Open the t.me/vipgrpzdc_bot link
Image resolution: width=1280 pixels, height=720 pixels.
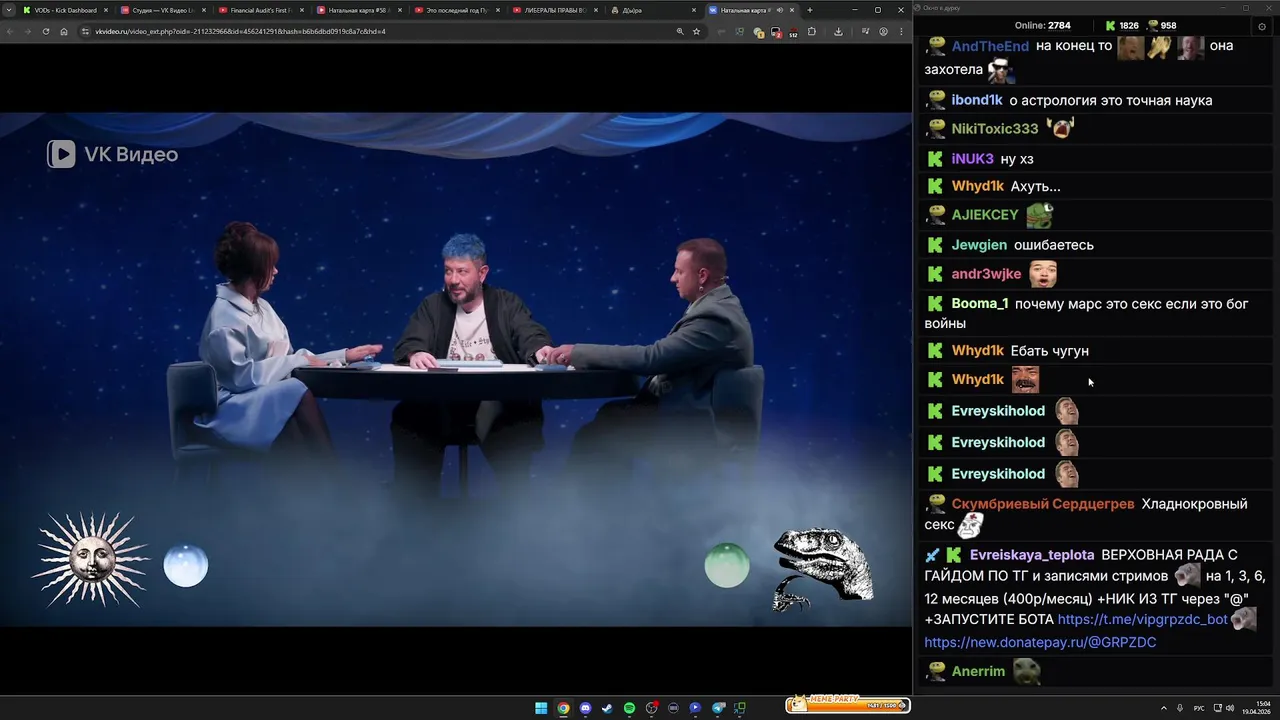pos(1142,619)
